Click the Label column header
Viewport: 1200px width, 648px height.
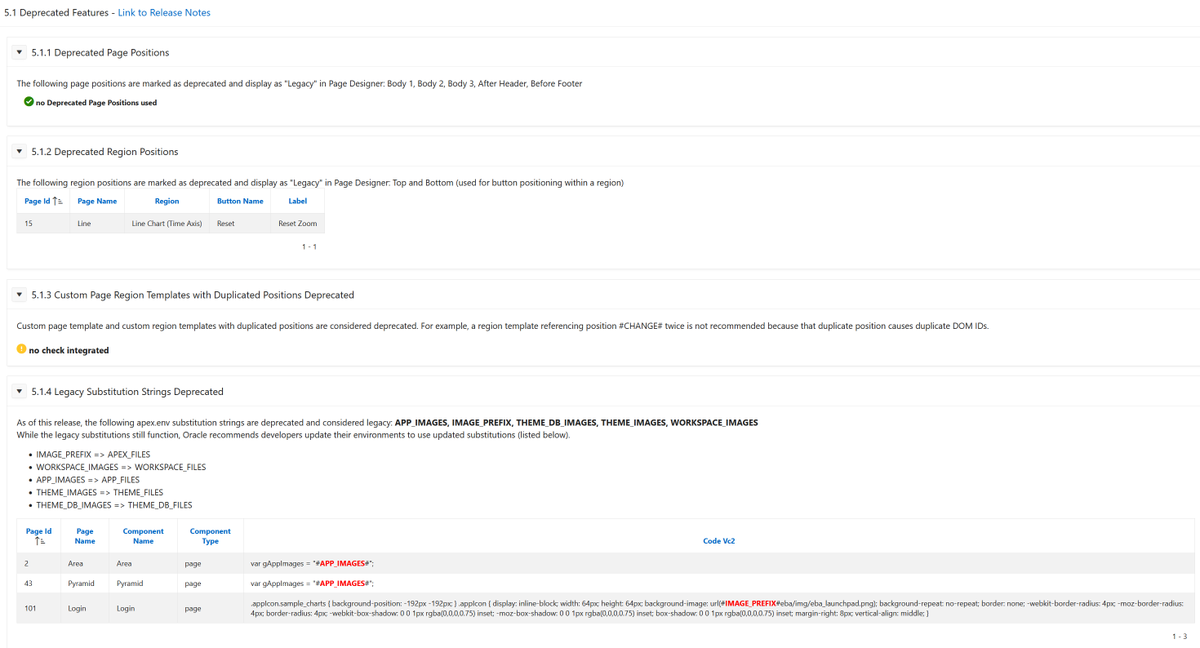[x=298, y=201]
